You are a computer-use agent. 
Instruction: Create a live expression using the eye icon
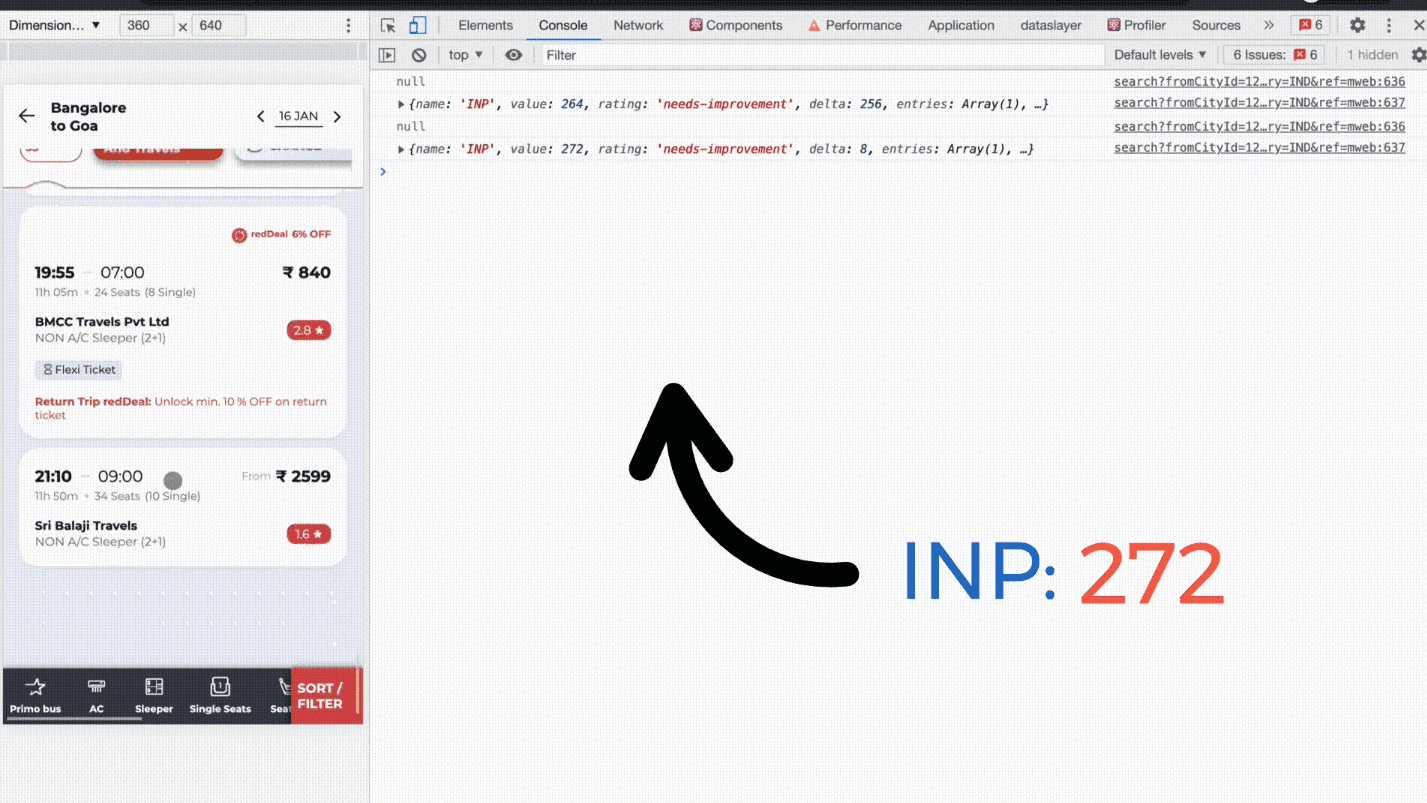click(x=513, y=55)
